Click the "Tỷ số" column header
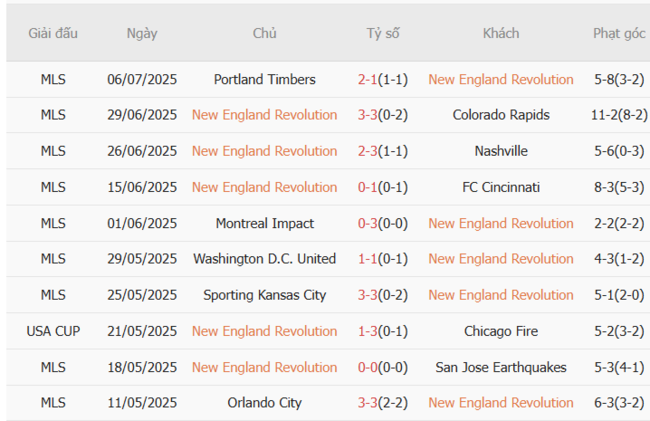Viewport: 650px width, 421px height. [382, 33]
